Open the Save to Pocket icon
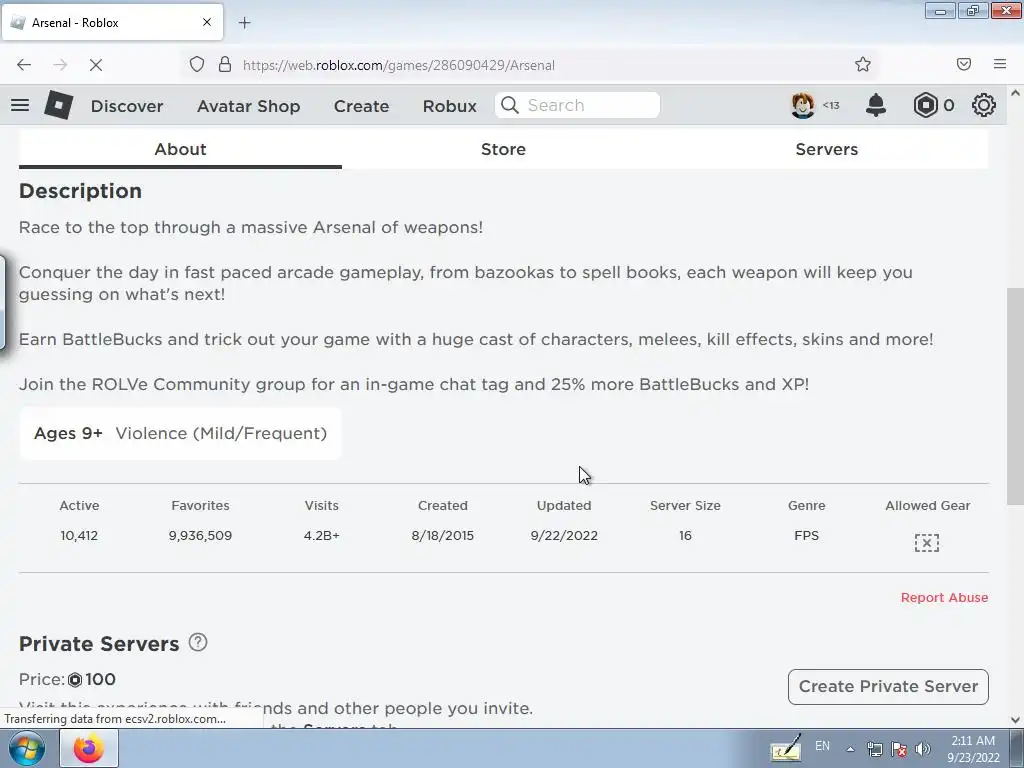This screenshot has height=768, width=1024. click(x=963, y=64)
